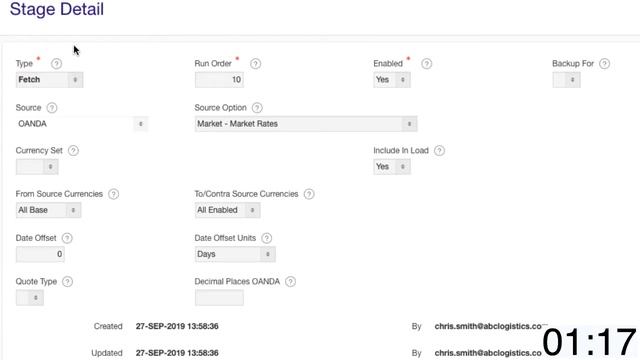Open the Backup For dropdown
Image resolution: width=640 pixels, height=360 pixels.
point(567,80)
